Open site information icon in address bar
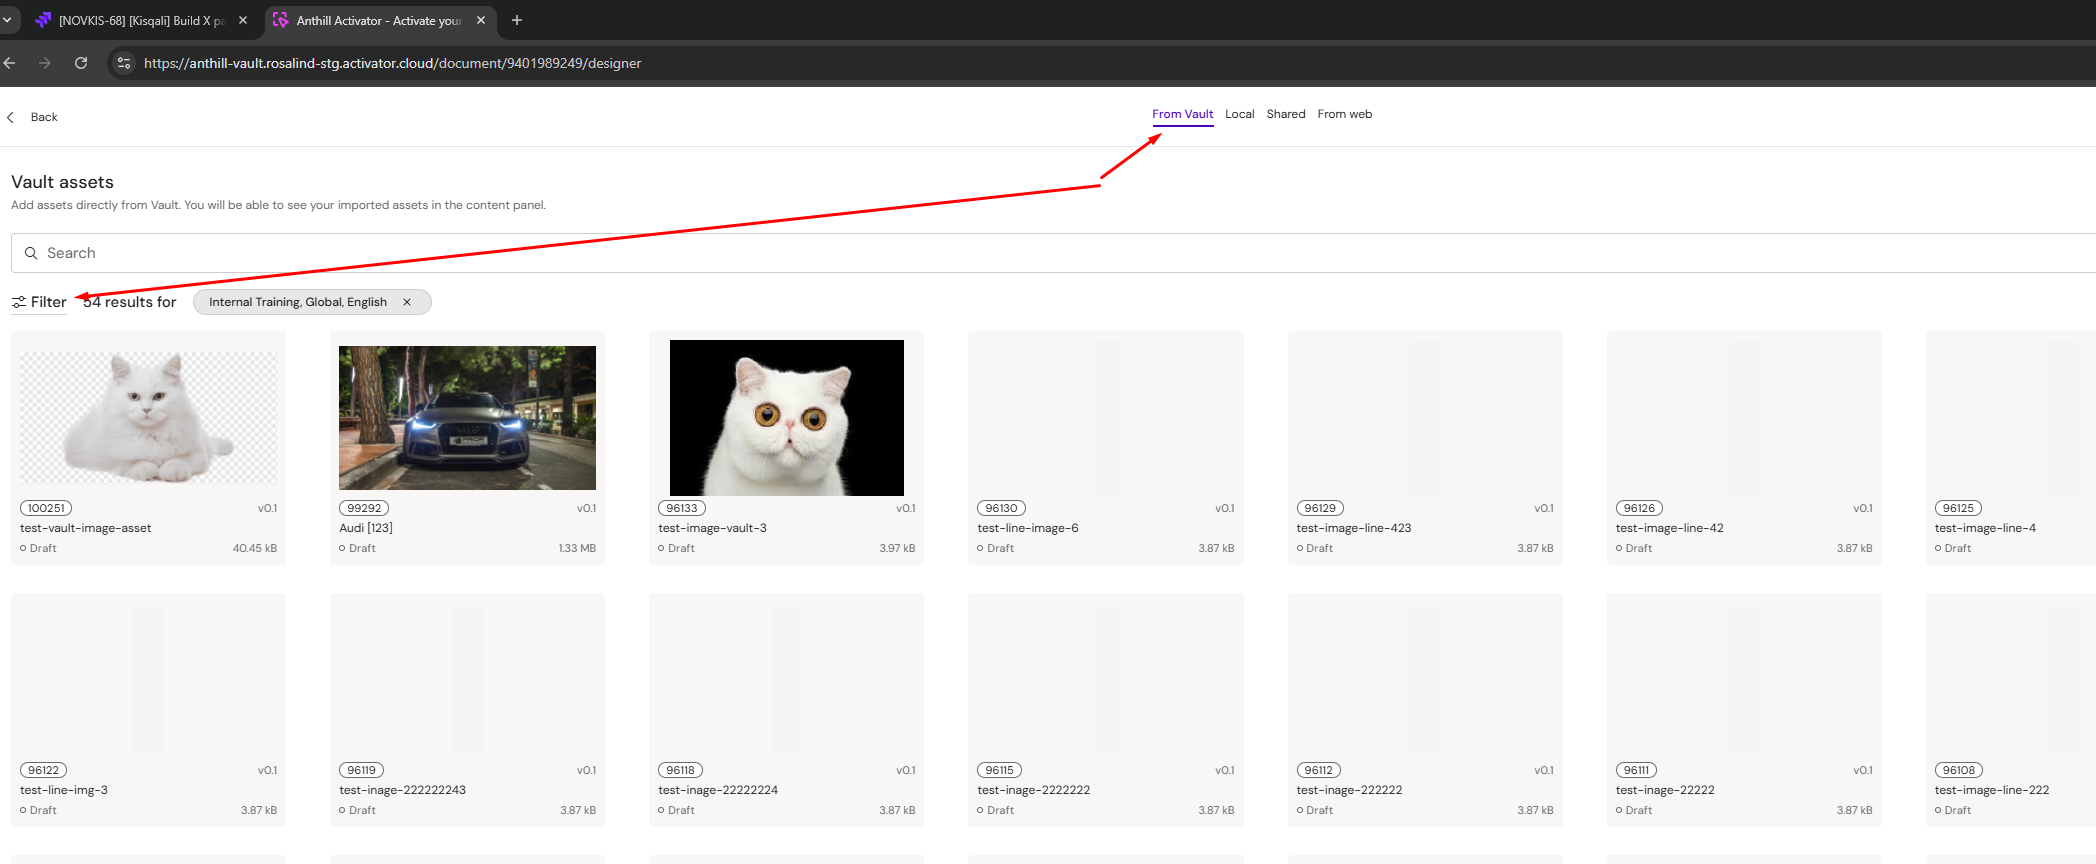The width and height of the screenshot is (2096, 864). click(x=124, y=63)
